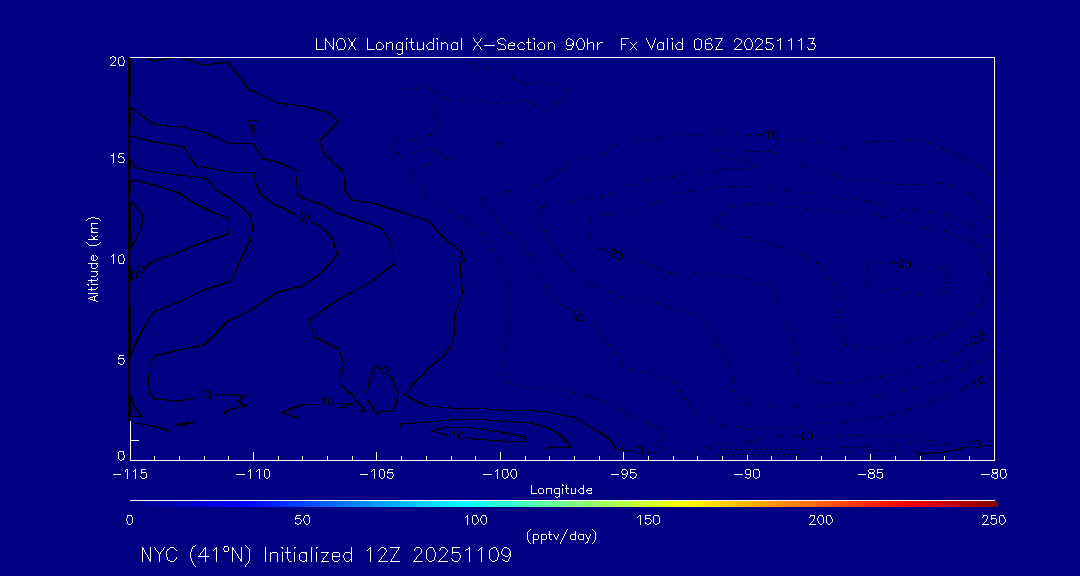This screenshot has height=576, width=1080.
Task: Click the Longitude x-axis label
Action: click(x=561, y=490)
